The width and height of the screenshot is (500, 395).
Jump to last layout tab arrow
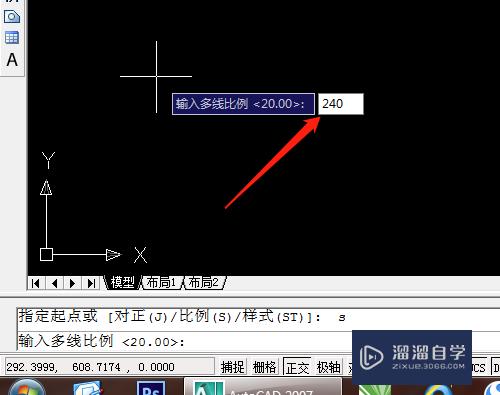[91, 283]
